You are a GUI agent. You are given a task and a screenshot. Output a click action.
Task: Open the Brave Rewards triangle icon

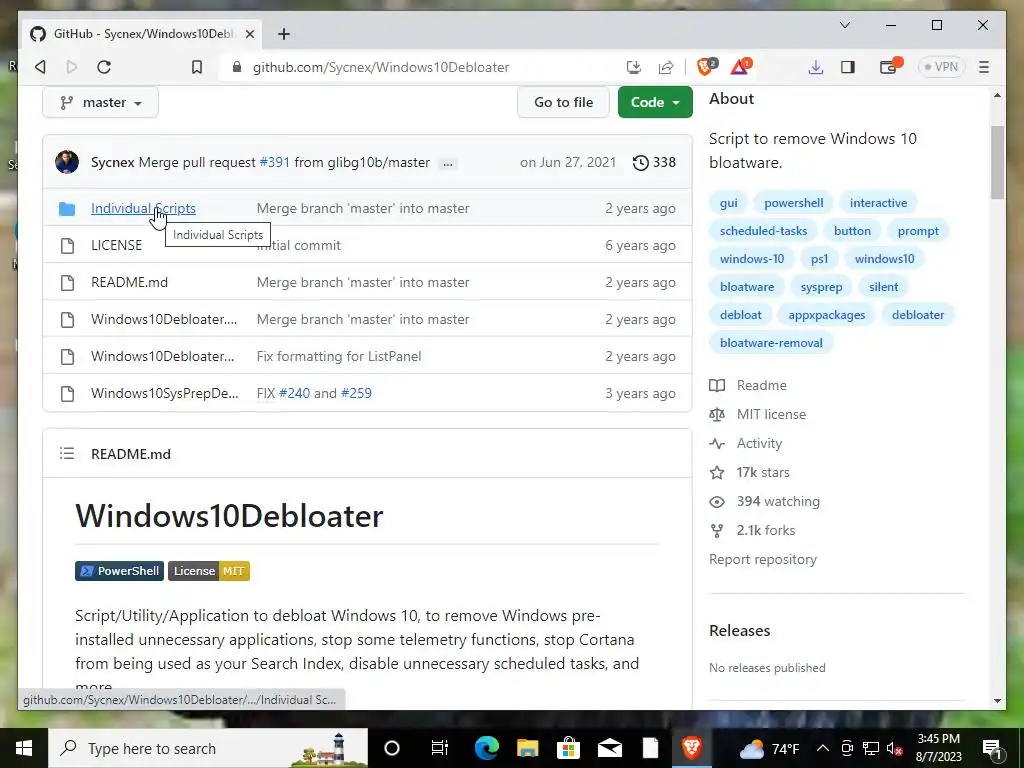741,66
